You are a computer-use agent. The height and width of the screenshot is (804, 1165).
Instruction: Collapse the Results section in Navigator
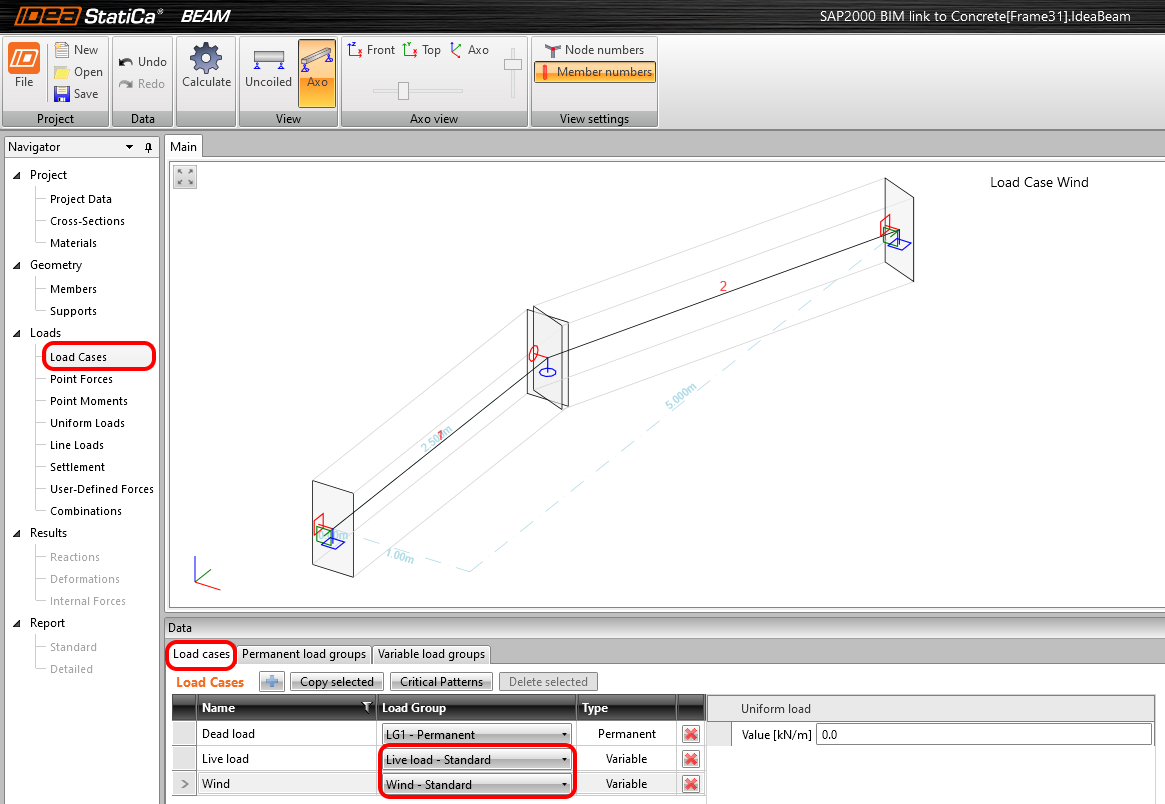(15, 533)
